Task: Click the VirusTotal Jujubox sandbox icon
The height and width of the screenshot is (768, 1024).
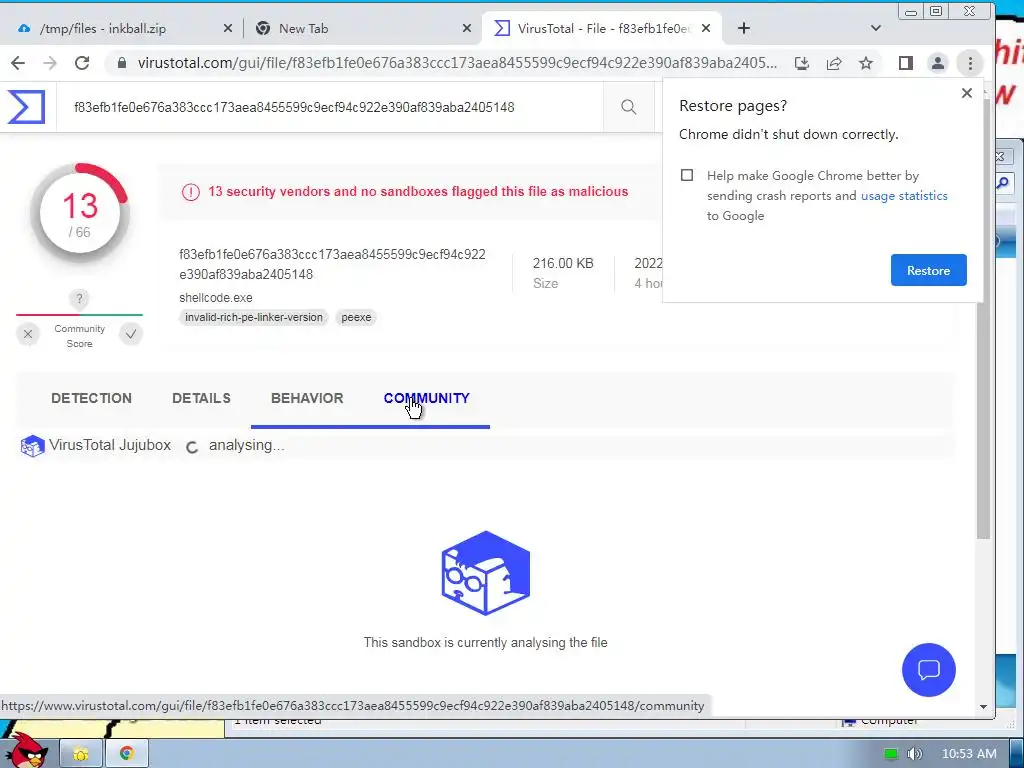Action: 33,446
